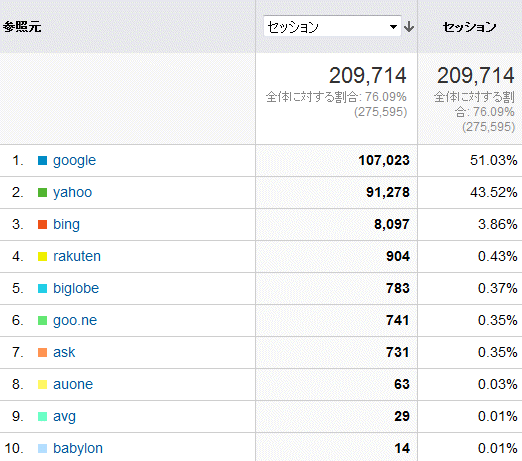Viewport: 522px width, 461px height.
Task: Click the cyan swatch beside biglobe
Action: point(42,289)
